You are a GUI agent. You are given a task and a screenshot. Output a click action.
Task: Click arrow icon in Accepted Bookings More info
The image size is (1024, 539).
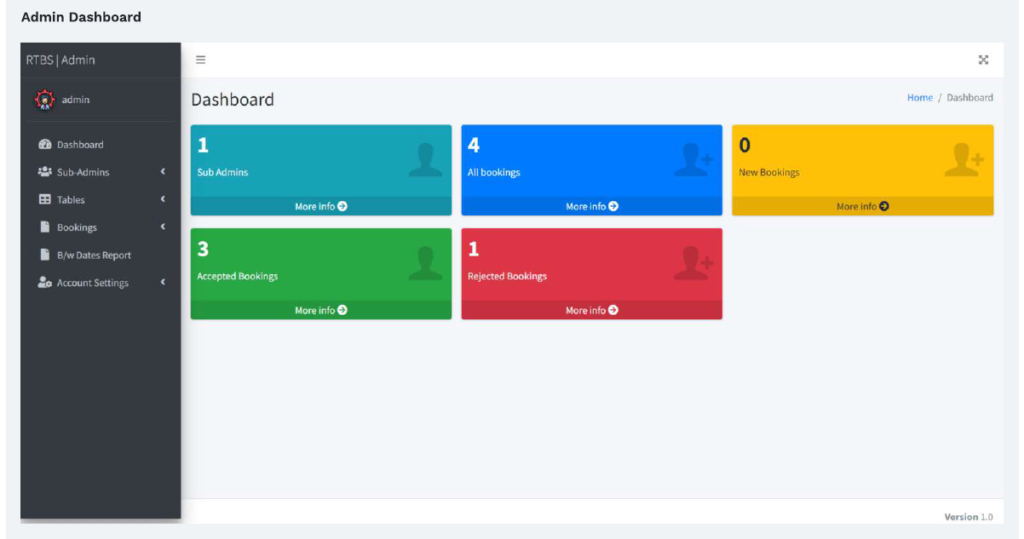tap(342, 310)
